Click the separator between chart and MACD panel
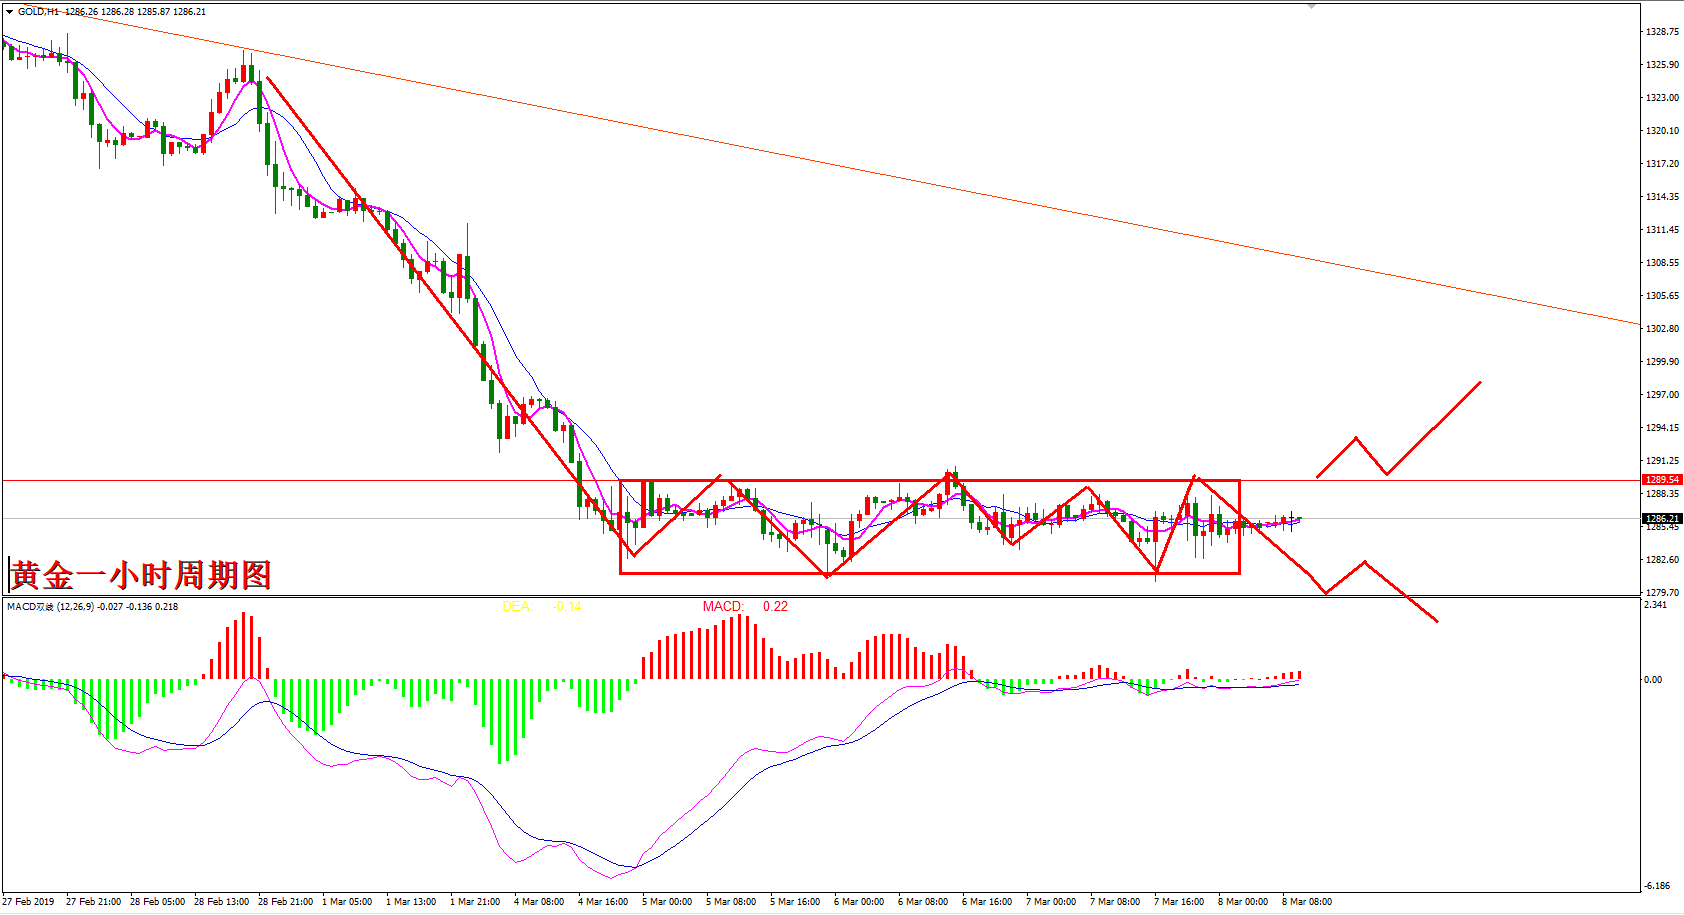The image size is (1684, 915). tap(820, 596)
